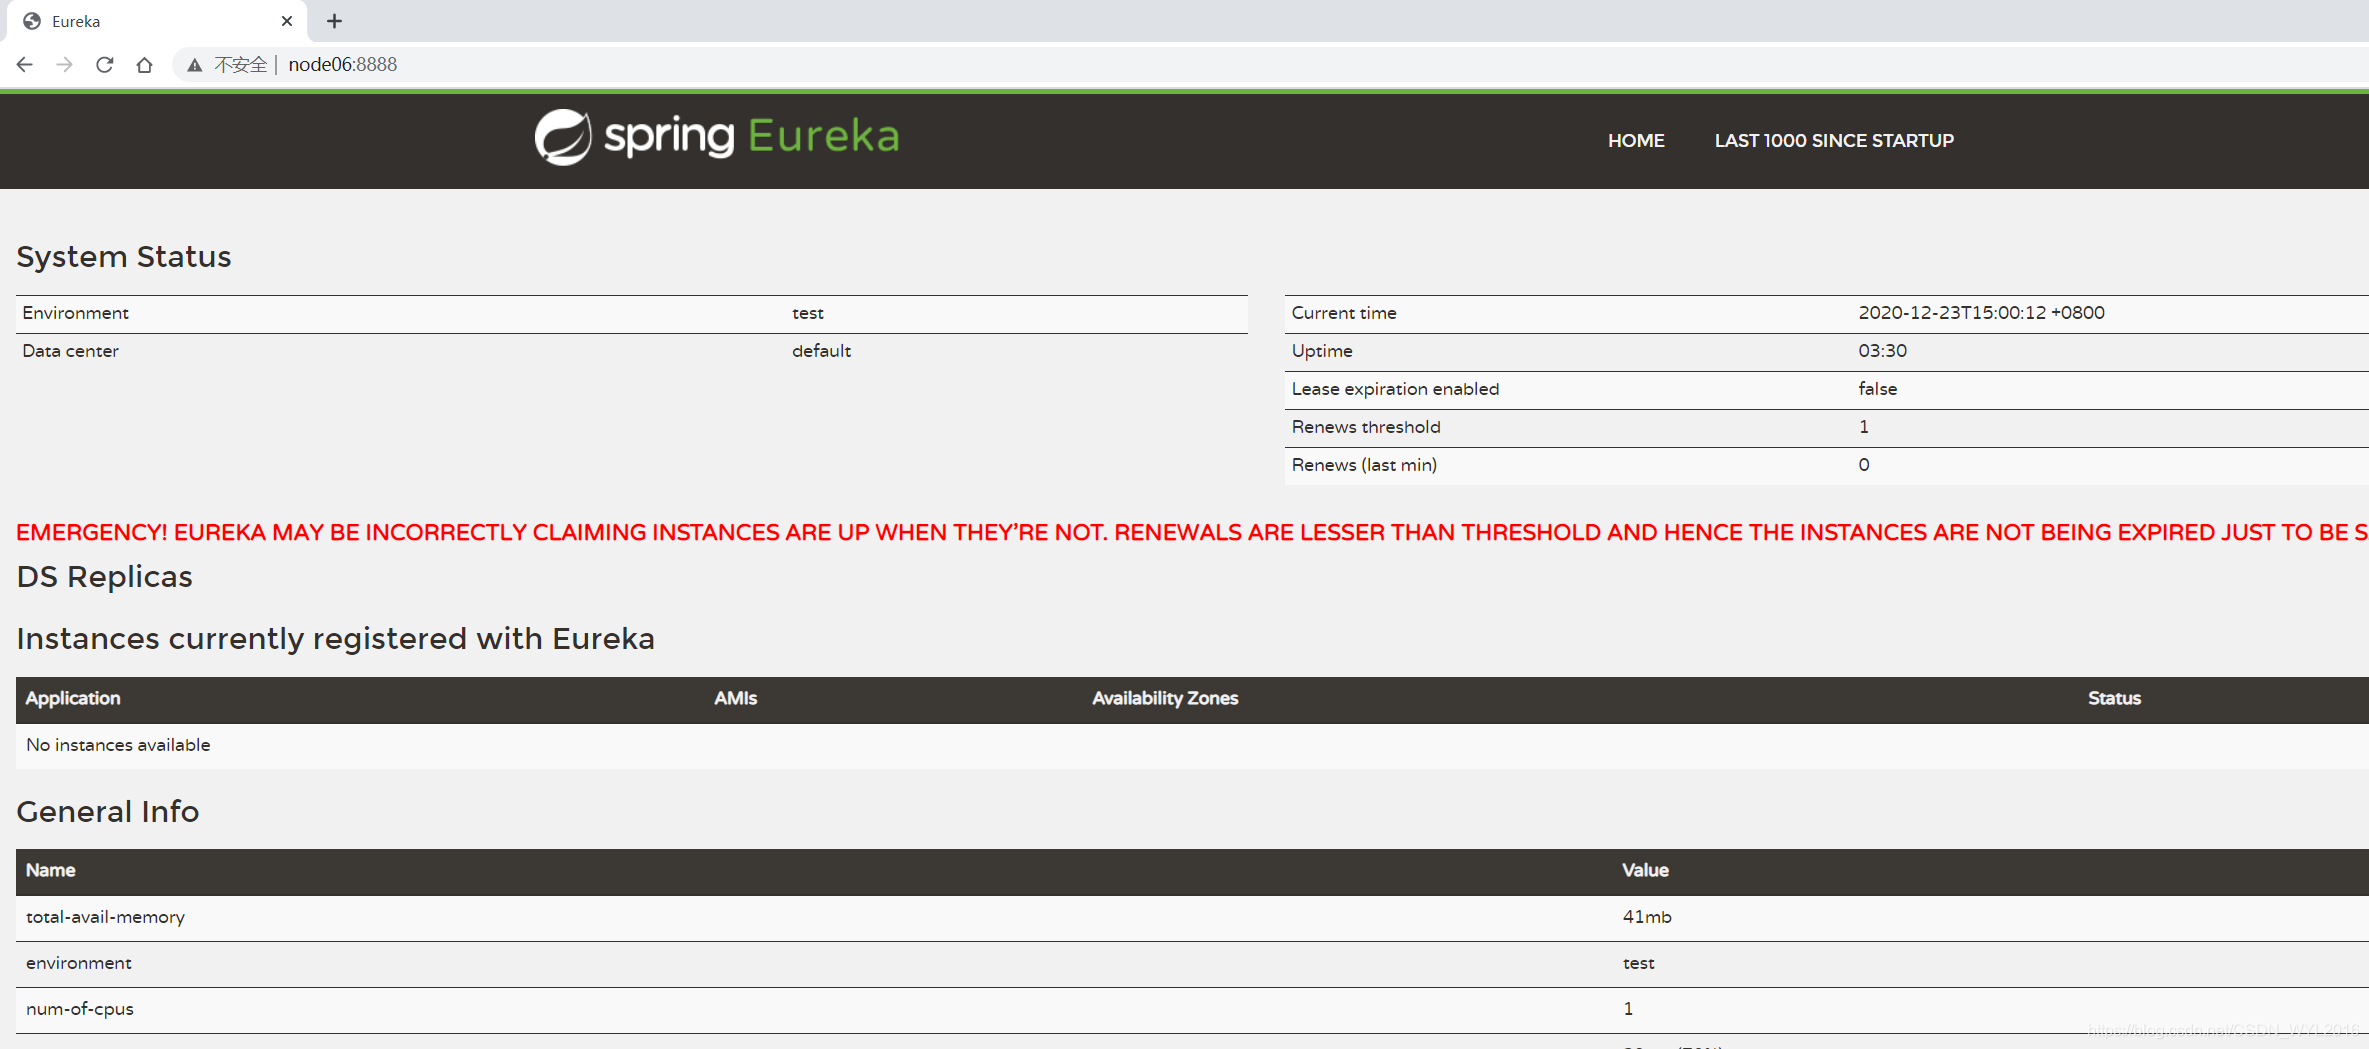Image resolution: width=2369 pixels, height=1049 pixels.
Task: Open the HOME navigation link
Action: (x=1636, y=141)
